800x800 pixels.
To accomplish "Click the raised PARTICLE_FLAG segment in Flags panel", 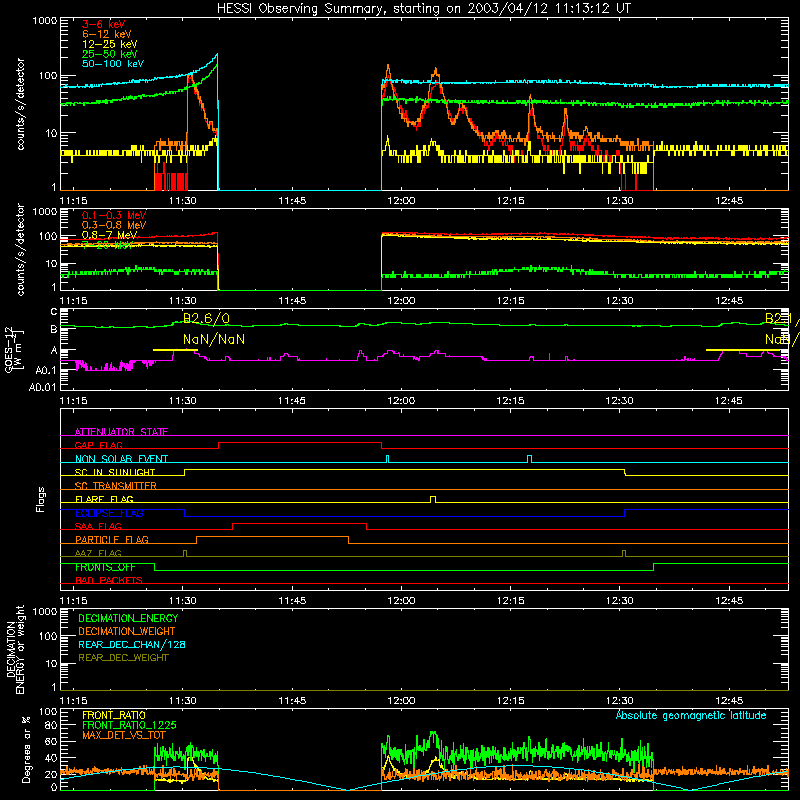I will [x=272, y=537].
